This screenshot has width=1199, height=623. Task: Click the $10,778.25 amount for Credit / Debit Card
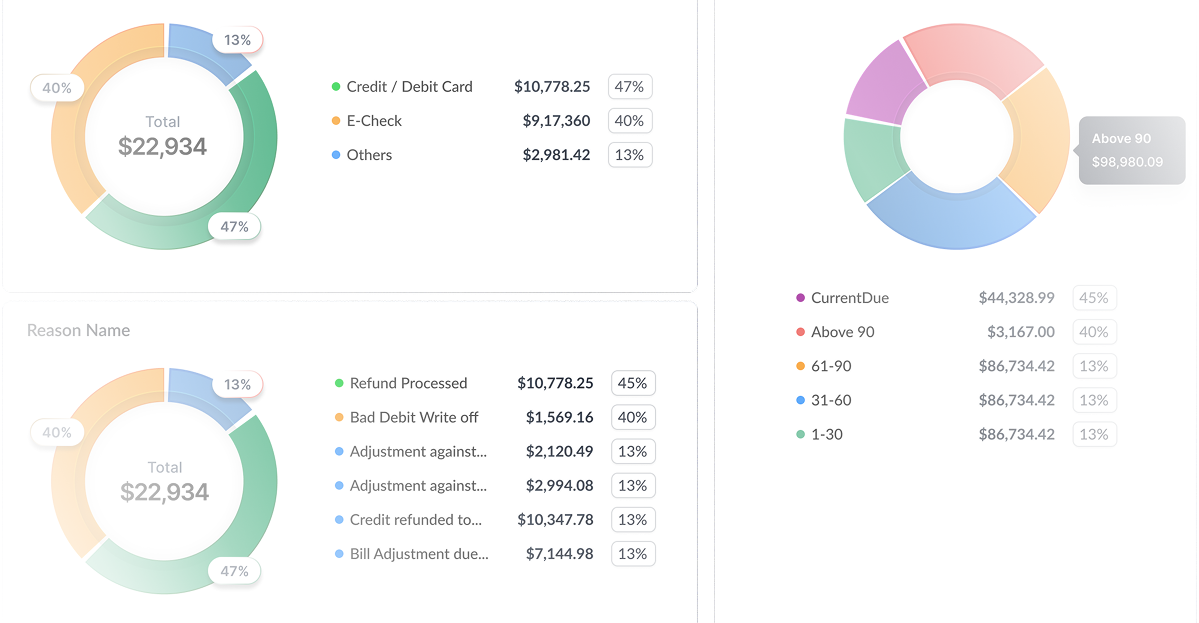pos(552,87)
